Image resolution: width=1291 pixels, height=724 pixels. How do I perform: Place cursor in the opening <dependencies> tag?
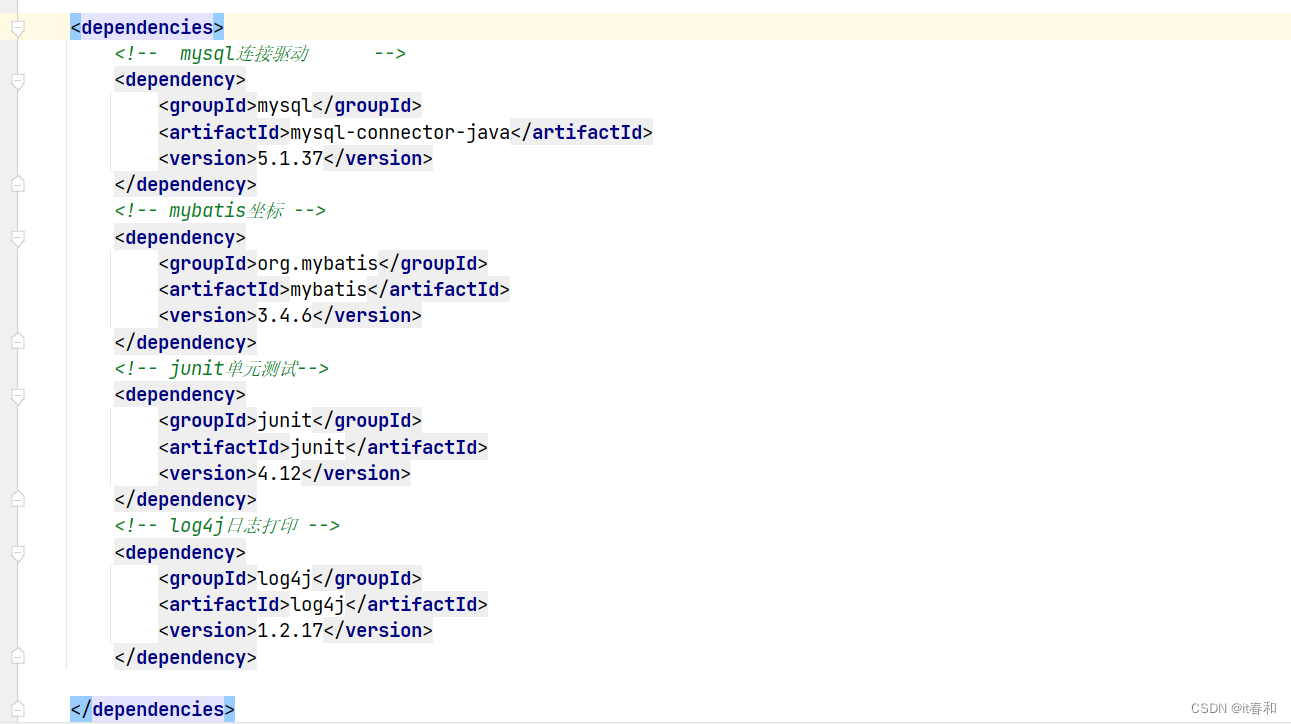click(147, 27)
